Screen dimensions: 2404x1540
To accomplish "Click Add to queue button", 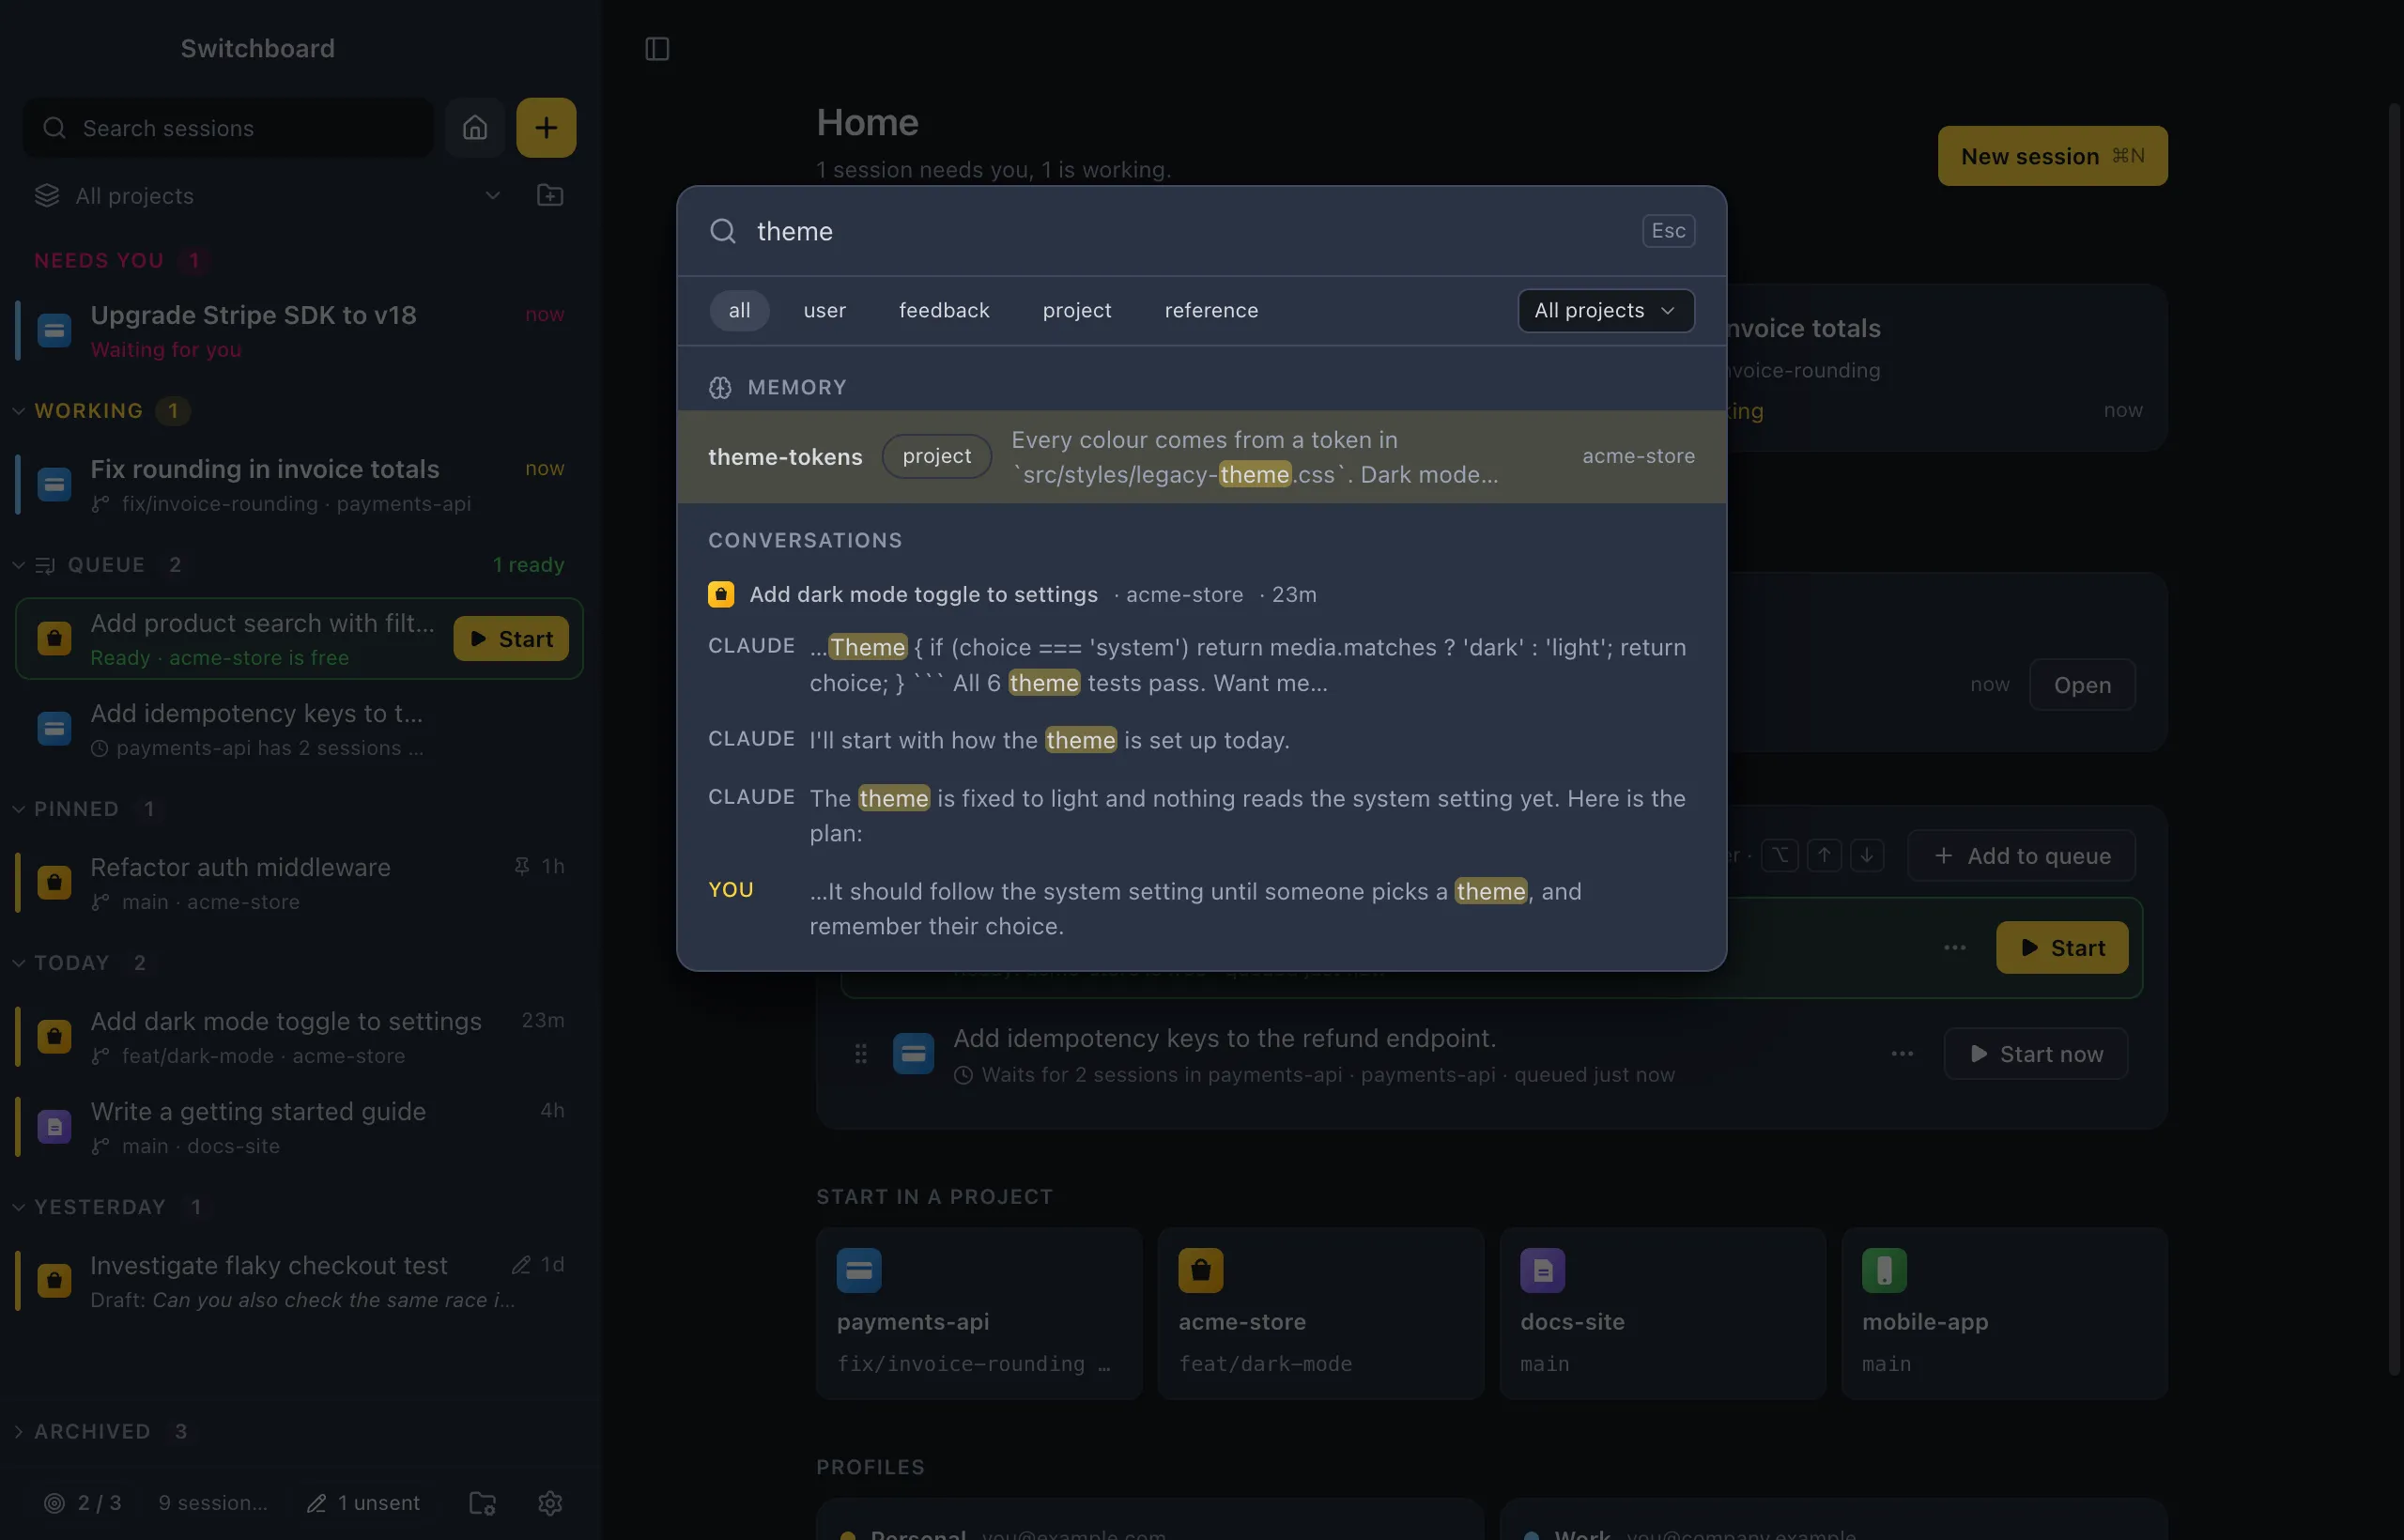I will click(2021, 855).
